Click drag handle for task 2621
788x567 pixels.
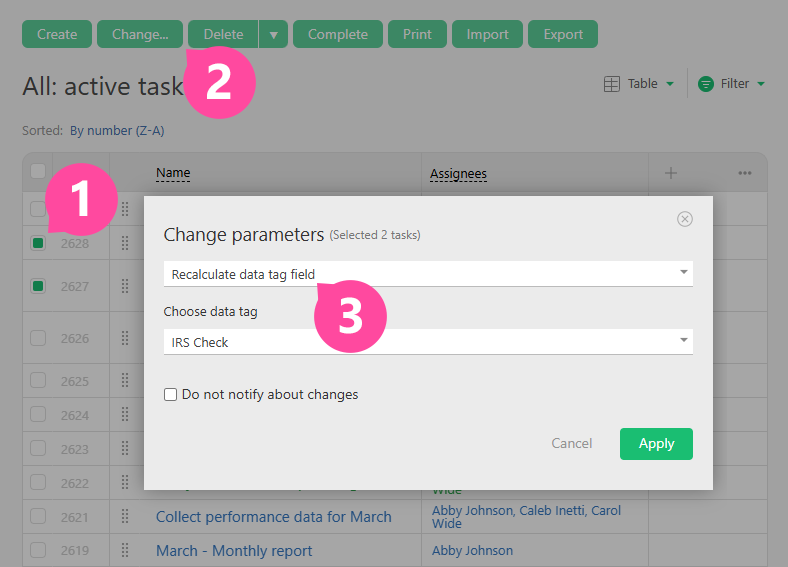pyautogui.click(x=125, y=517)
